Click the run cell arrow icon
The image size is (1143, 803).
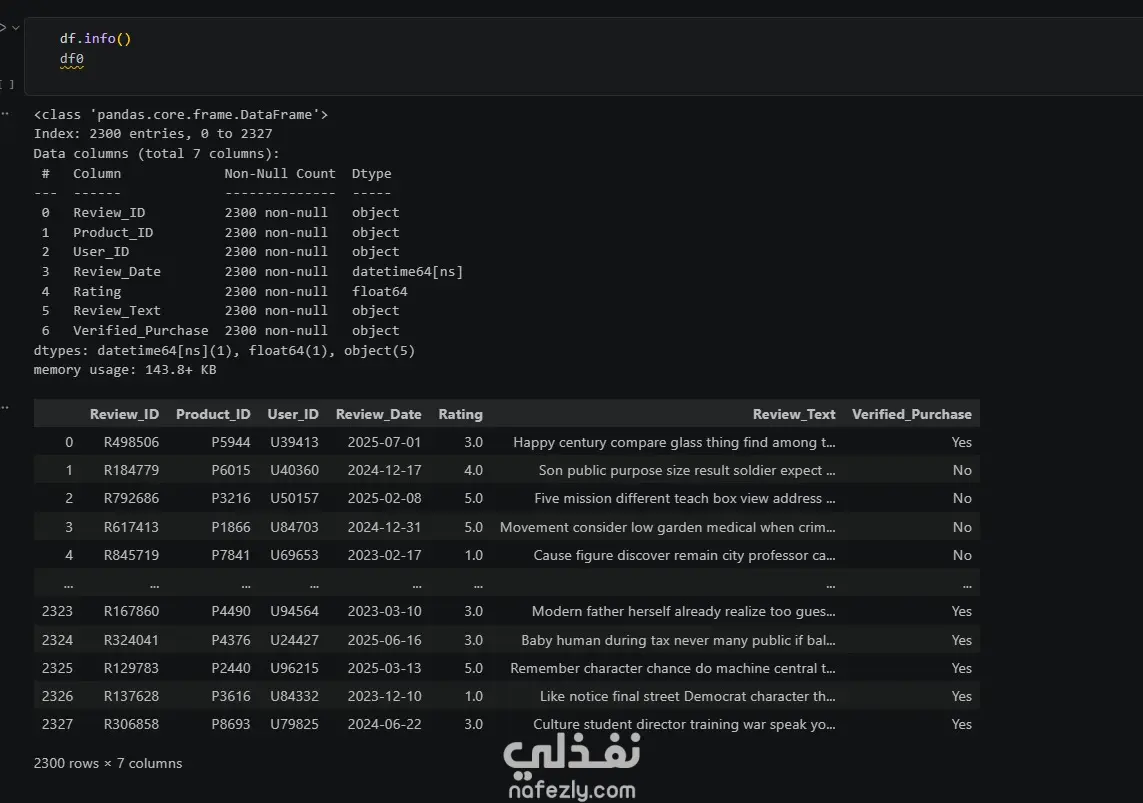pyautogui.click(x=2, y=28)
